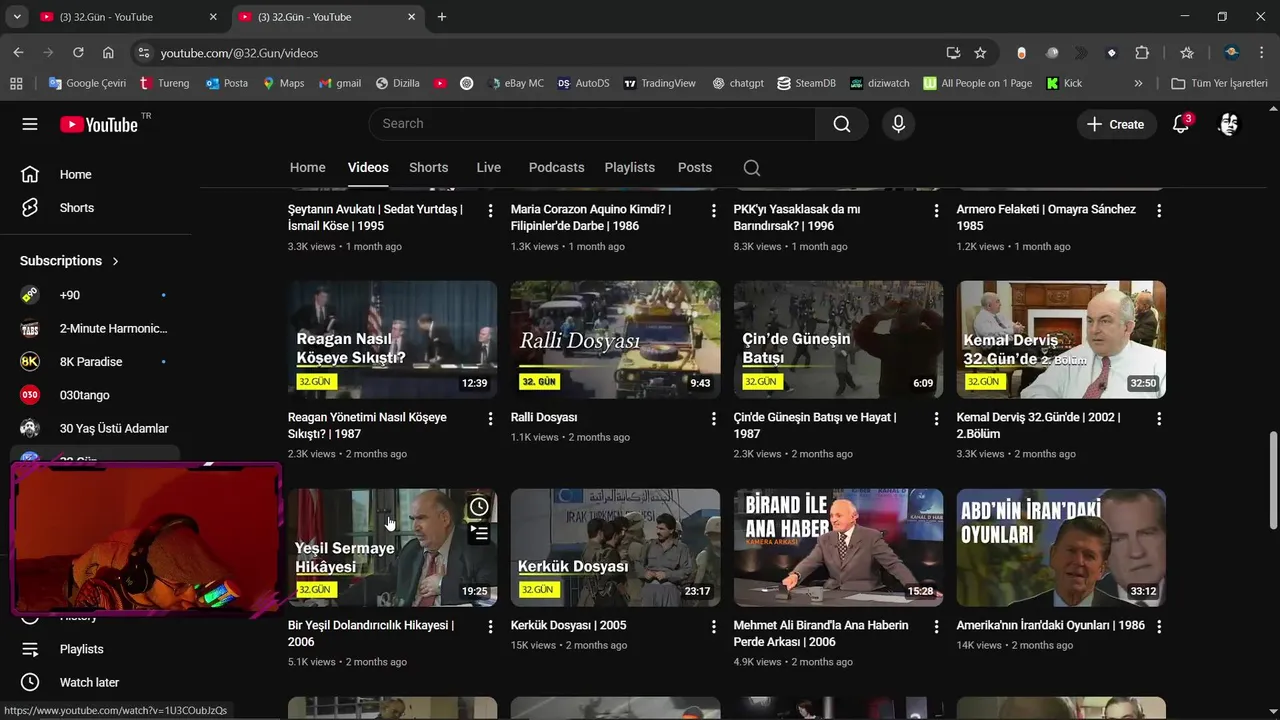
Task: Go to browser home page
Action: 108,53
